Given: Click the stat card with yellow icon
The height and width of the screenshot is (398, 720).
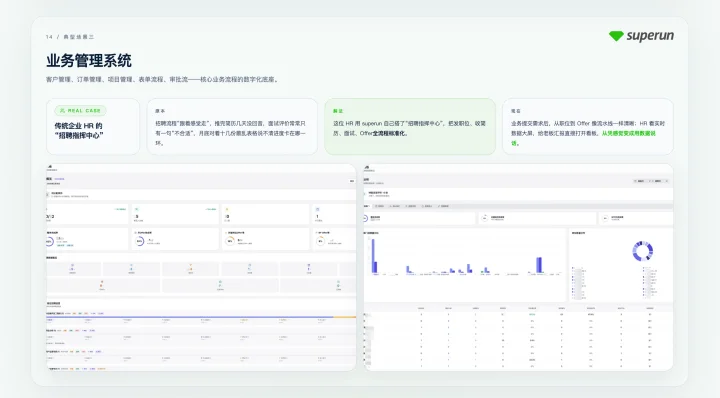Looking at the screenshot, I should (265, 214).
